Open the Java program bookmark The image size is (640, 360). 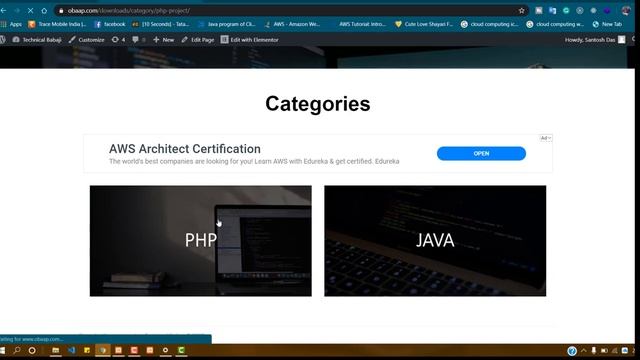227,24
